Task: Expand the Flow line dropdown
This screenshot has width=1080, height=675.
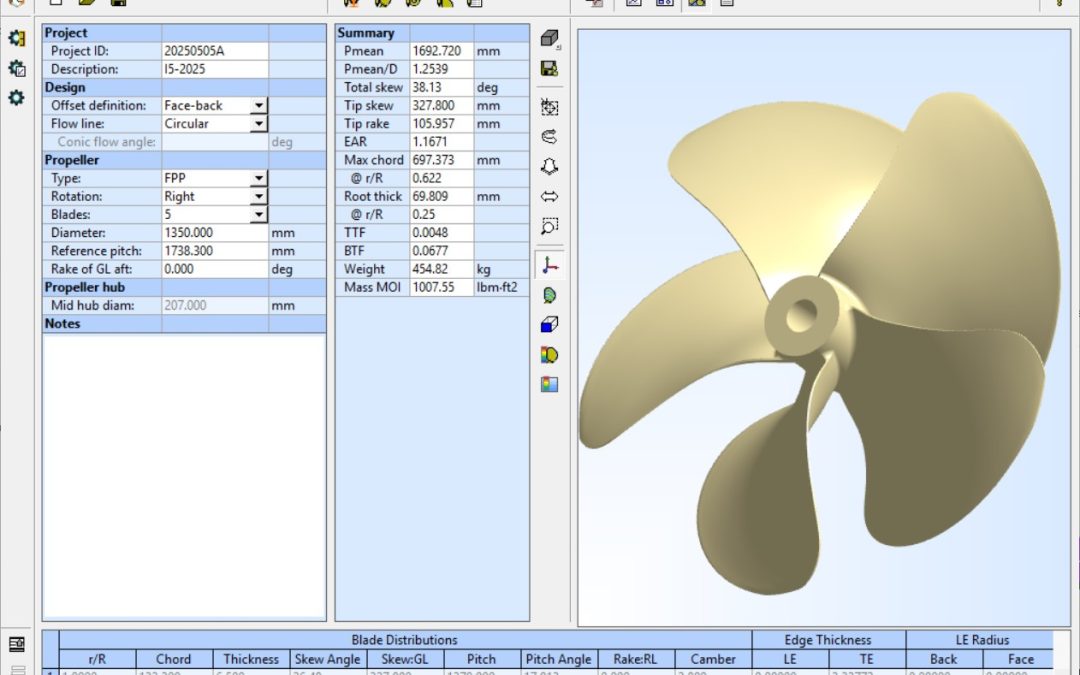Action: pos(258,124)
